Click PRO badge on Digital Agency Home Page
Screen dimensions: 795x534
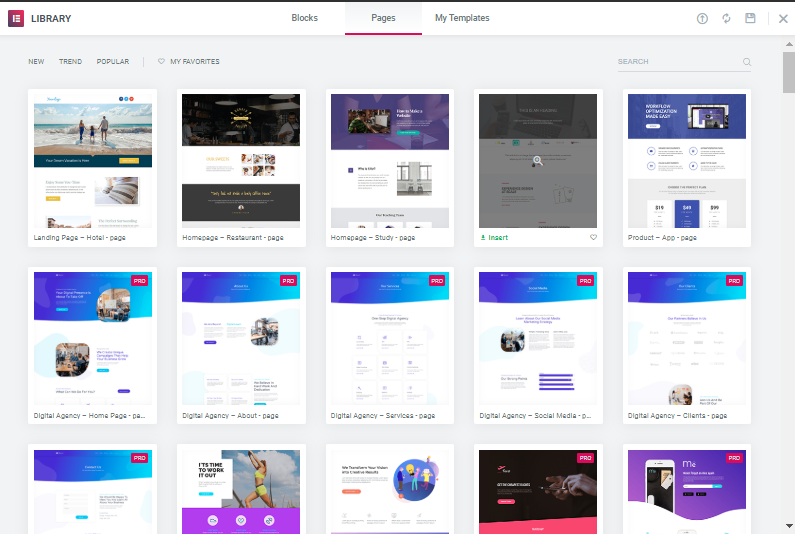pos(139,280)
